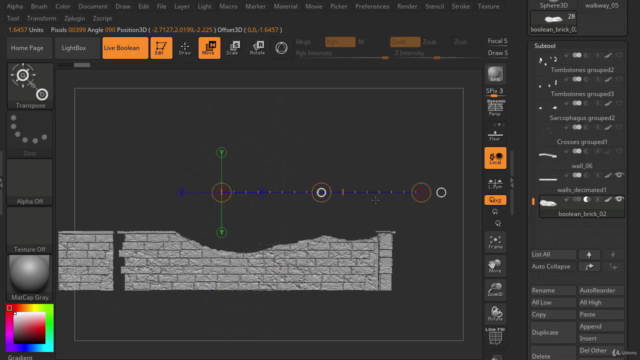Viewport: 640px width, 360px height.
Task: Move subtool up with arrow
Action: point(589,254)
